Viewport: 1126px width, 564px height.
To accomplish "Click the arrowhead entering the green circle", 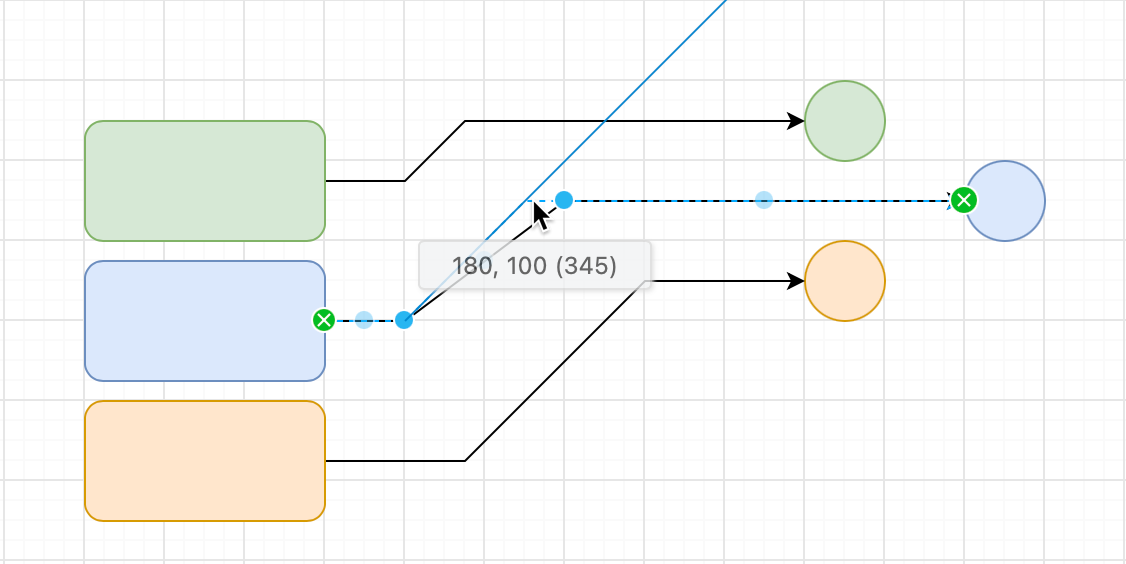I will coord(796,121).
